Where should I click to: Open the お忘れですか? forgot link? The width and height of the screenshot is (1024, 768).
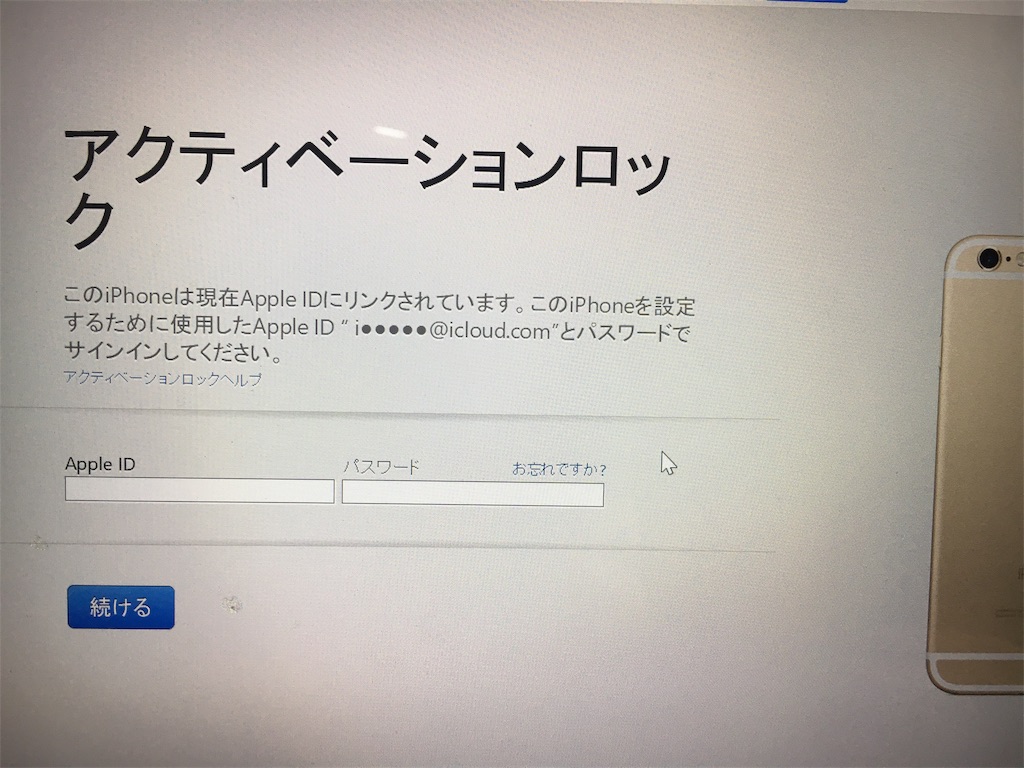click(559, 469)
